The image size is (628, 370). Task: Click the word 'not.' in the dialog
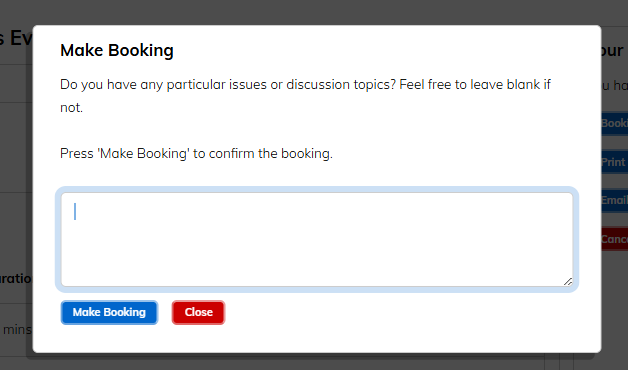click(x=71, y=108)
